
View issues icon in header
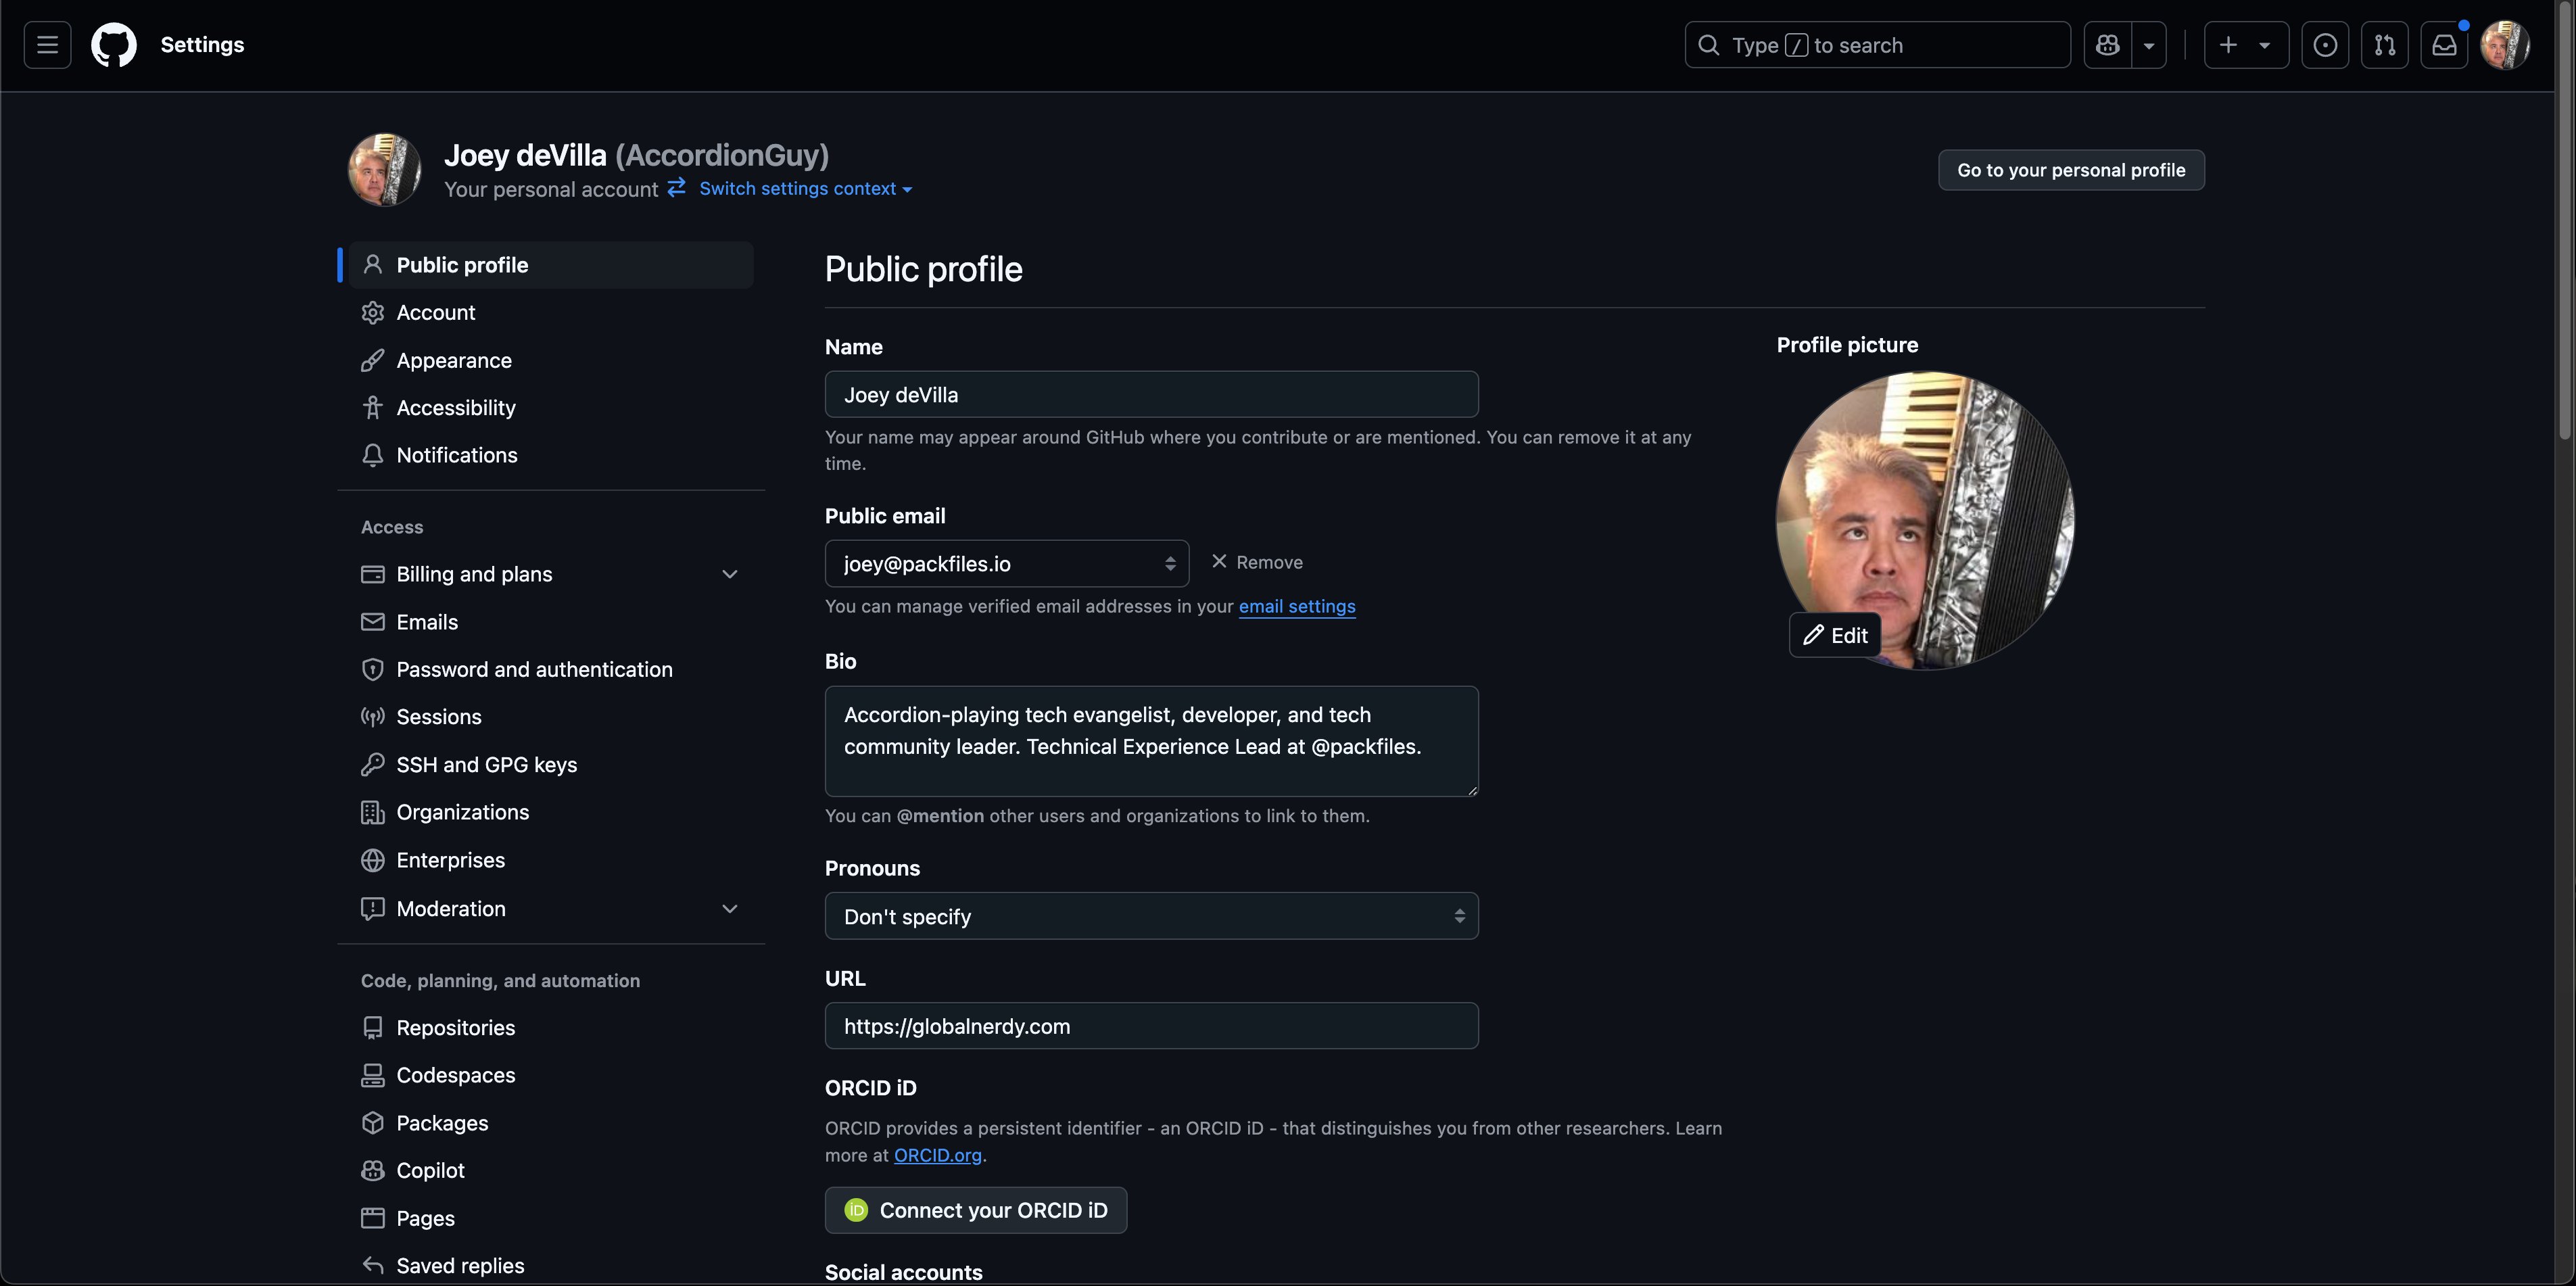point(2325,45)
